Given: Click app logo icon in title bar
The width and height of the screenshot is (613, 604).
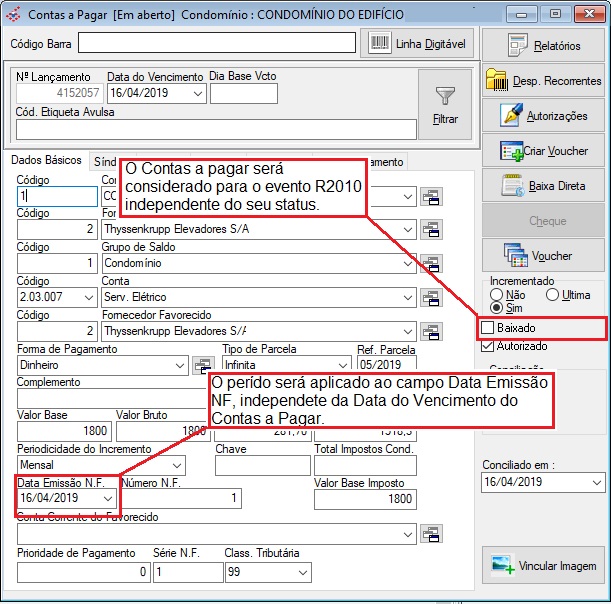Looking at the screenshot, I should tap(13, 14).
